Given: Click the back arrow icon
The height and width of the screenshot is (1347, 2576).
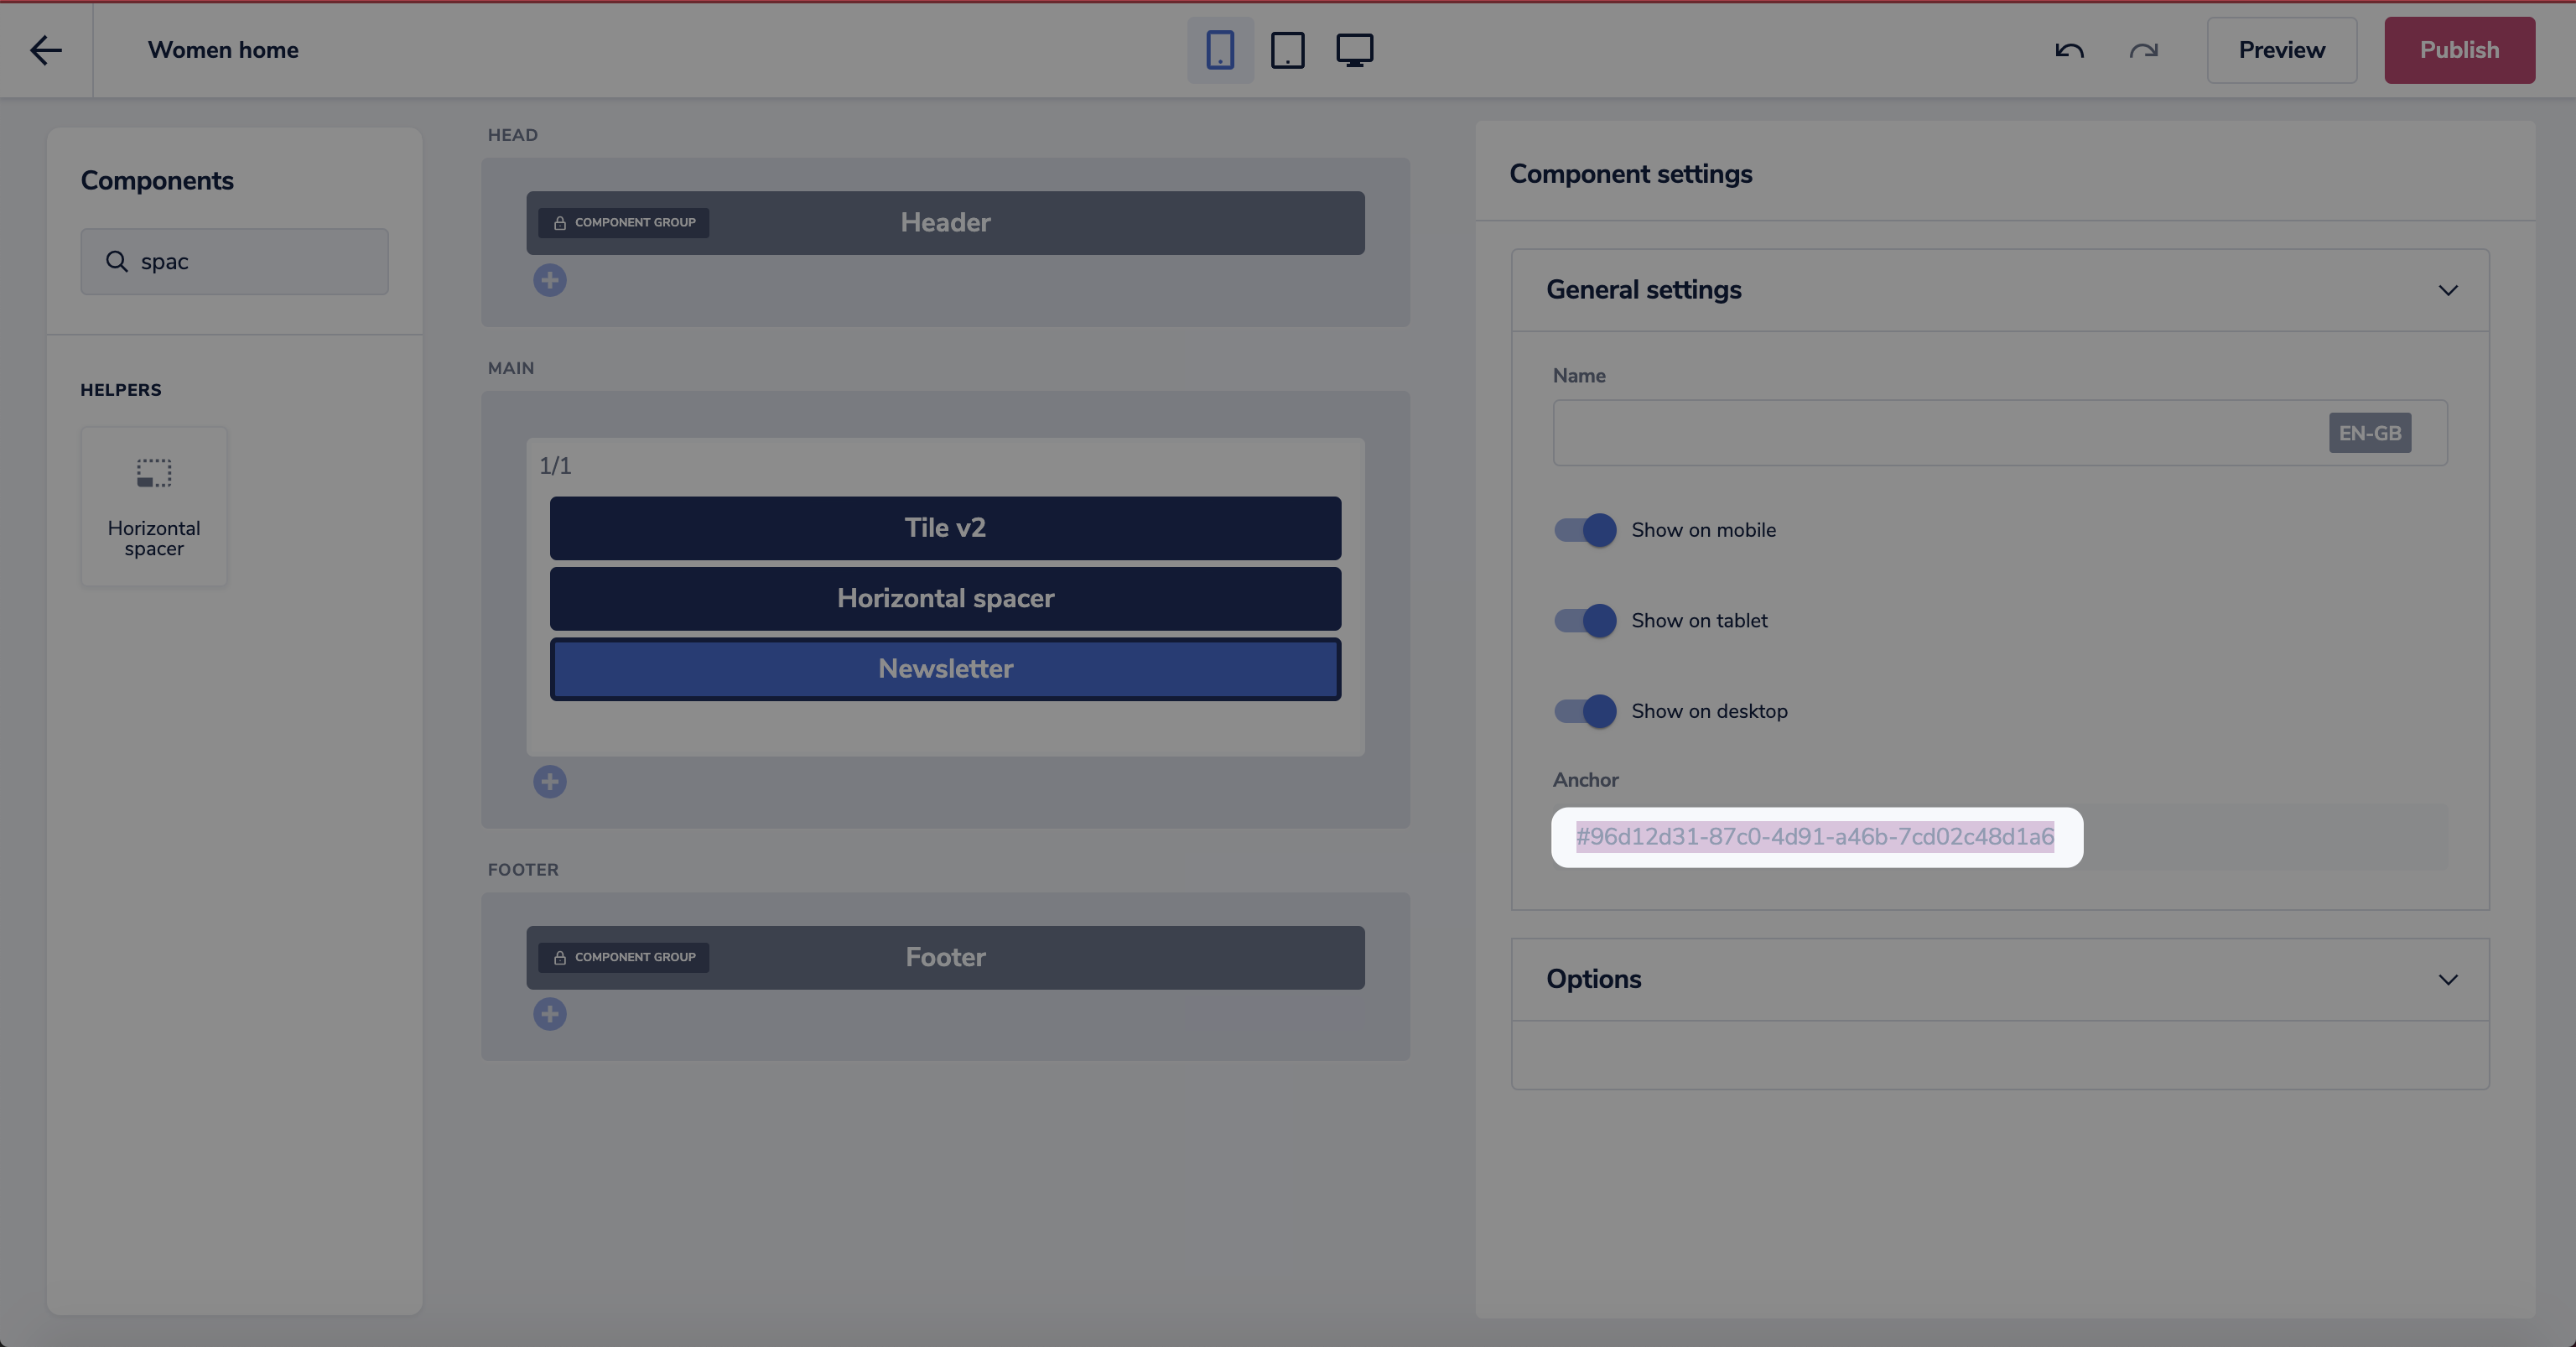Looking at the screenshot, I should pyautogui.click(x=46, y=50).
